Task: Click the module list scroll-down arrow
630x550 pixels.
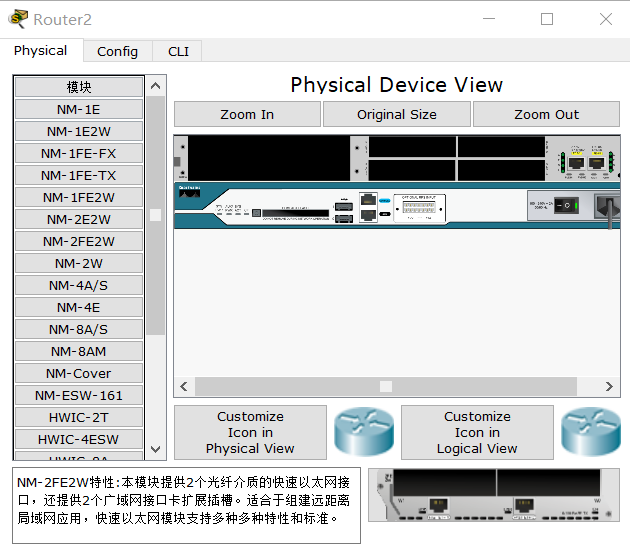Action: (155, 449)
